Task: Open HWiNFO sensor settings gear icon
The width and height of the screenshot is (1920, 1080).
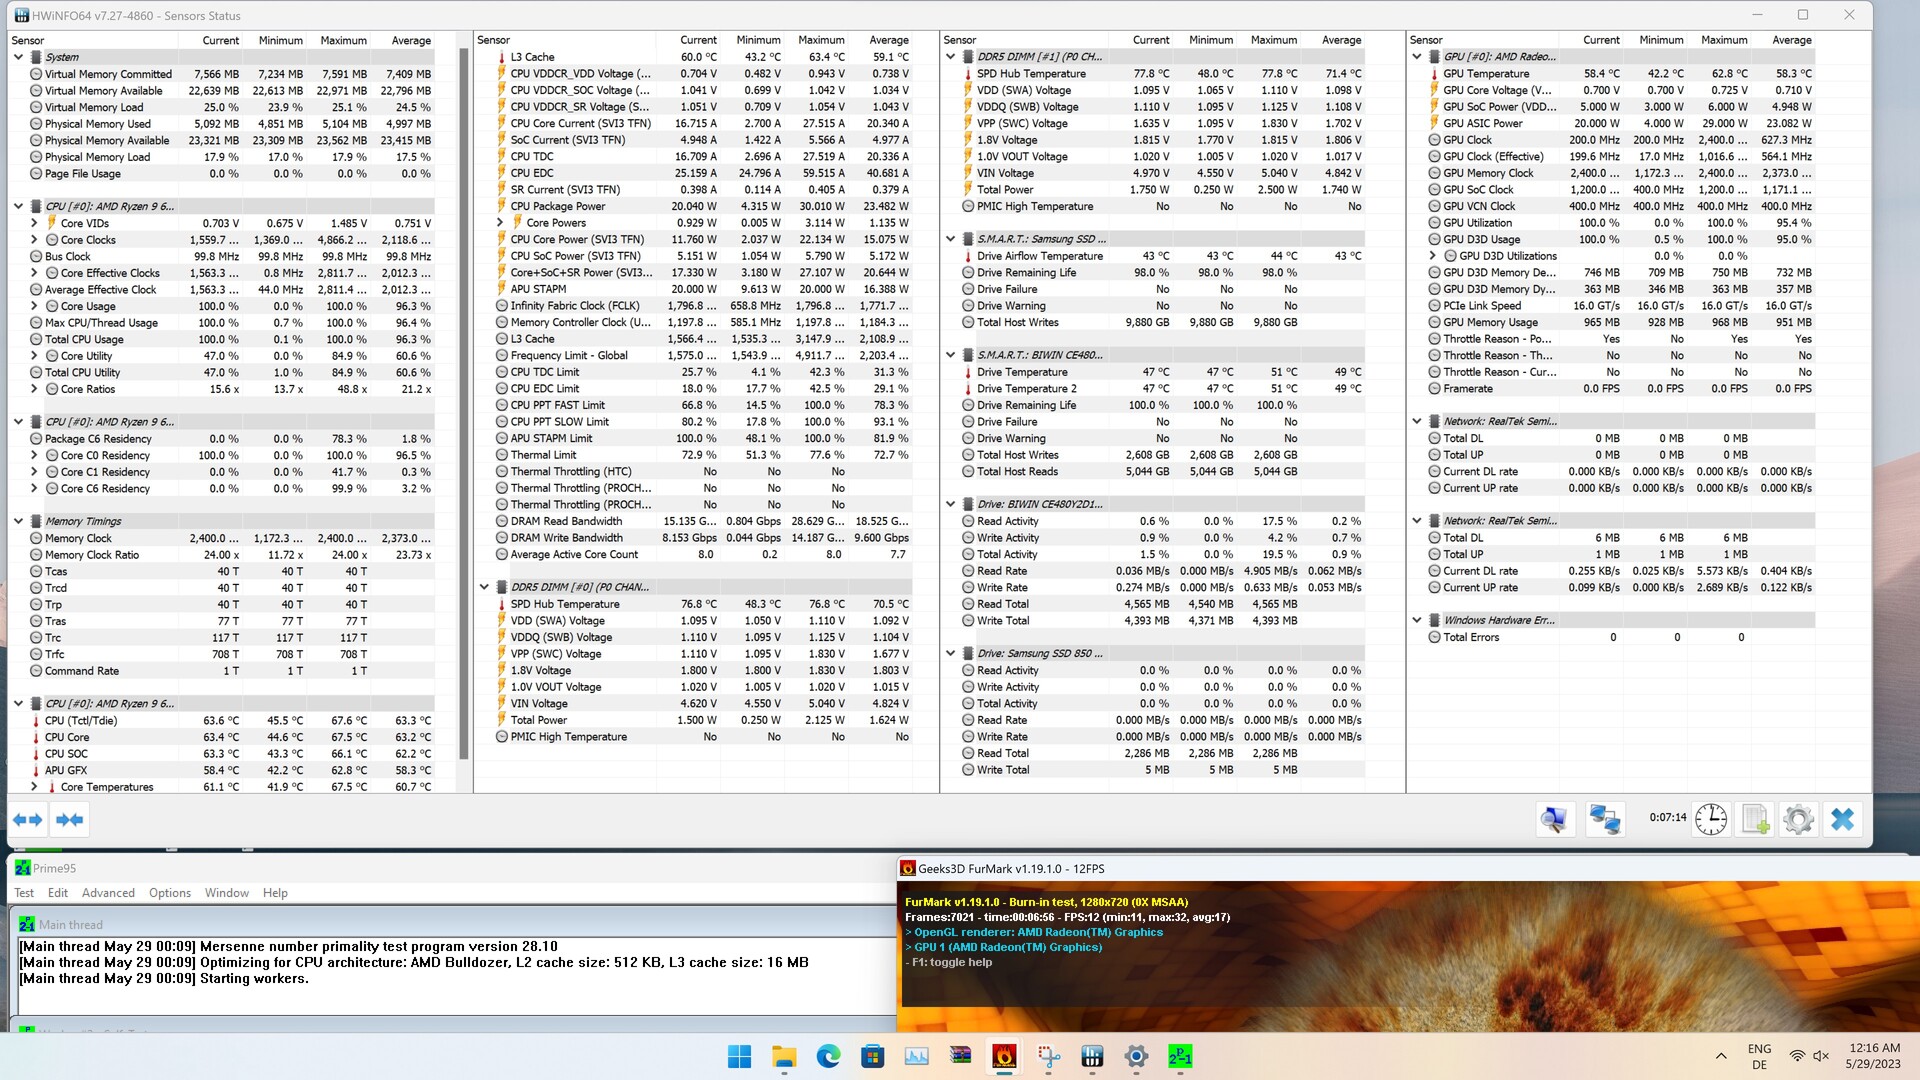Action: [x=1798, y=820]
